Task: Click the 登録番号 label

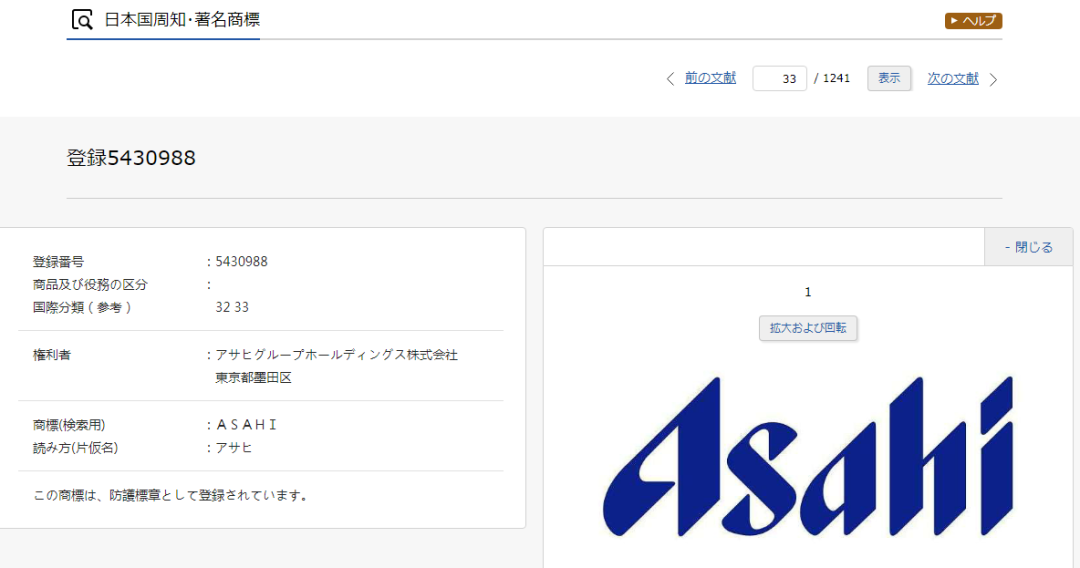Action: pos(59,262)
